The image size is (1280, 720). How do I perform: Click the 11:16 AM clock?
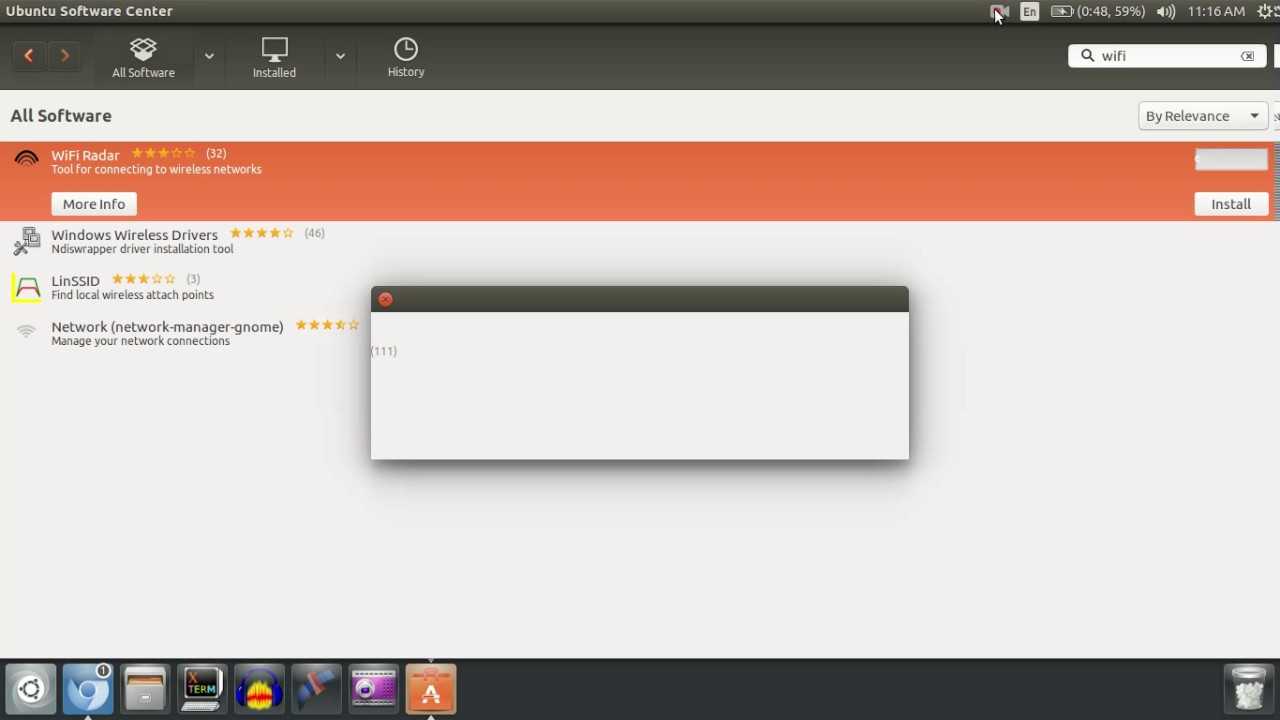click(1216, 12)
